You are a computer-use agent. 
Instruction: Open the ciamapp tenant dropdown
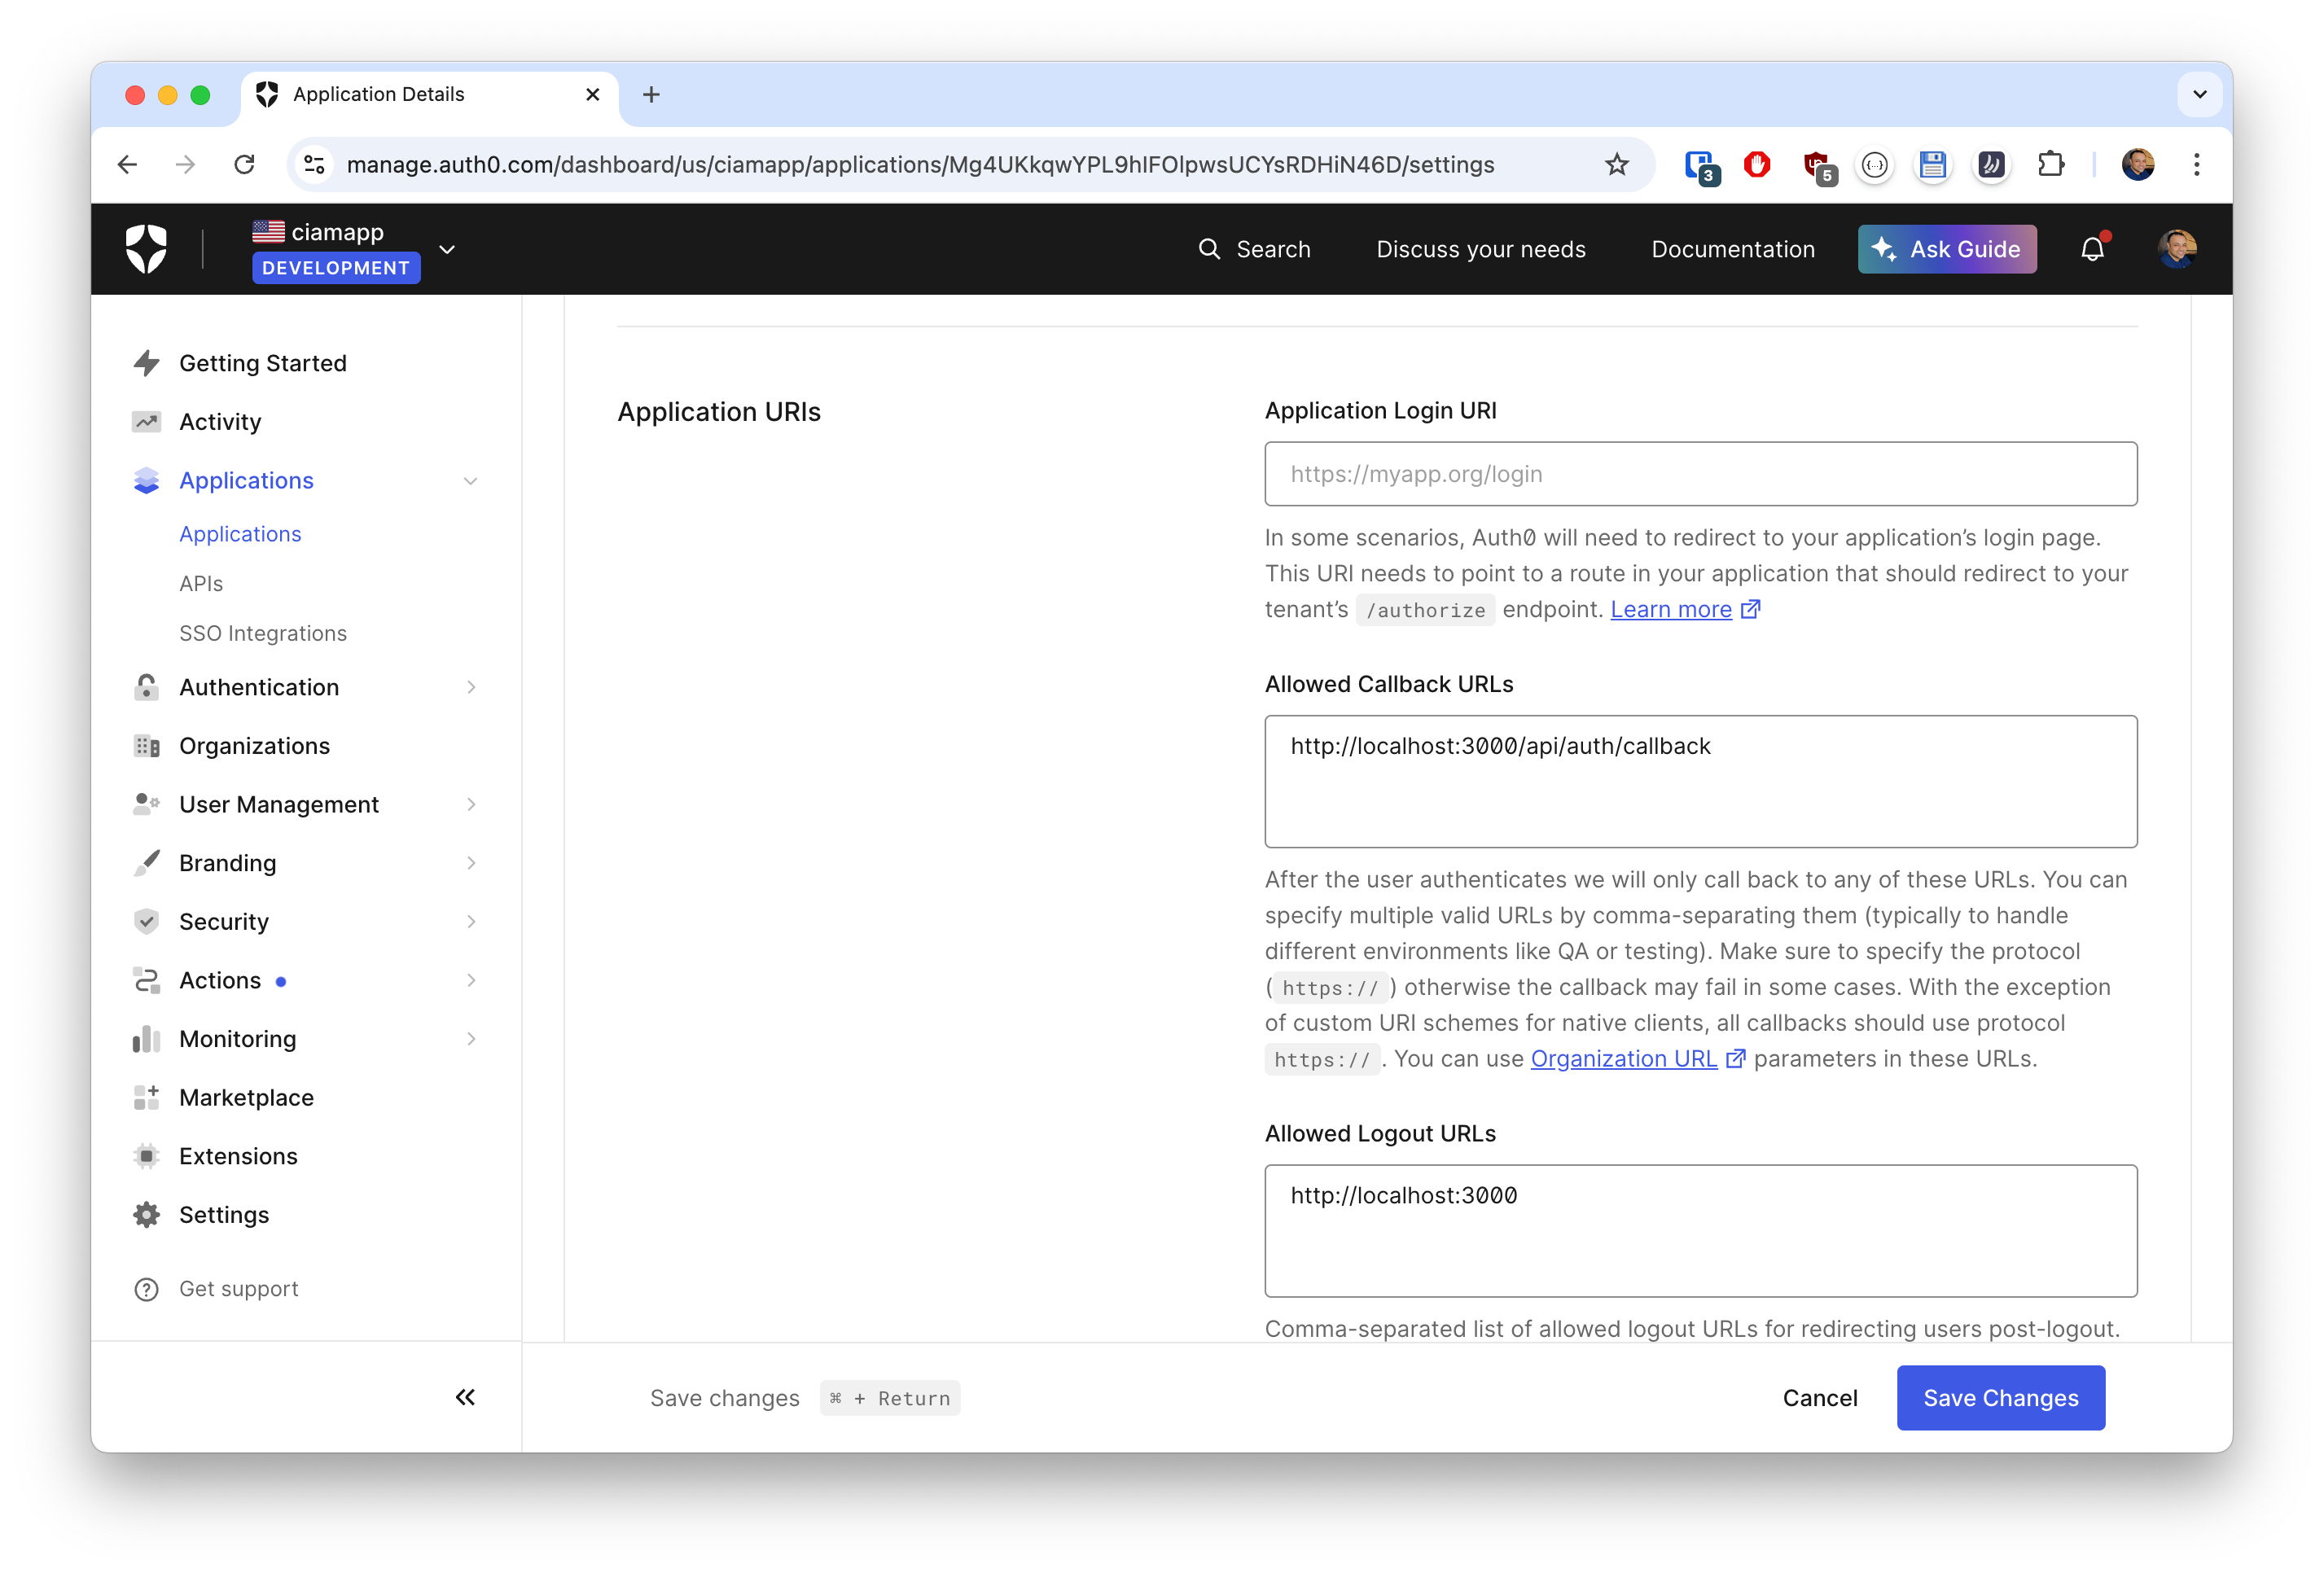447,249
